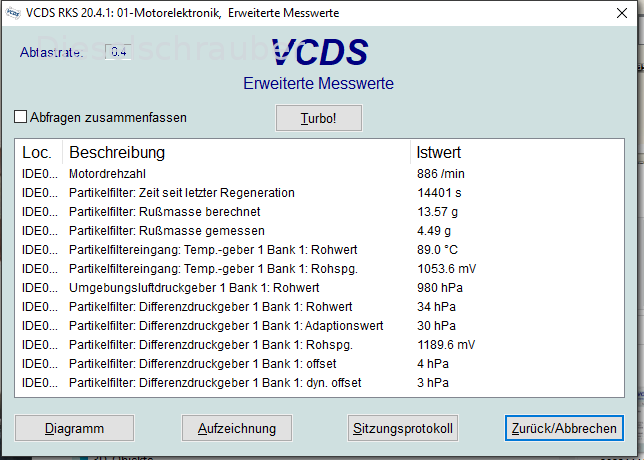The width and height of the screenshot is (644, 460).
Task: Click the VCDS app icon in title bar
Action: (13, 13)
